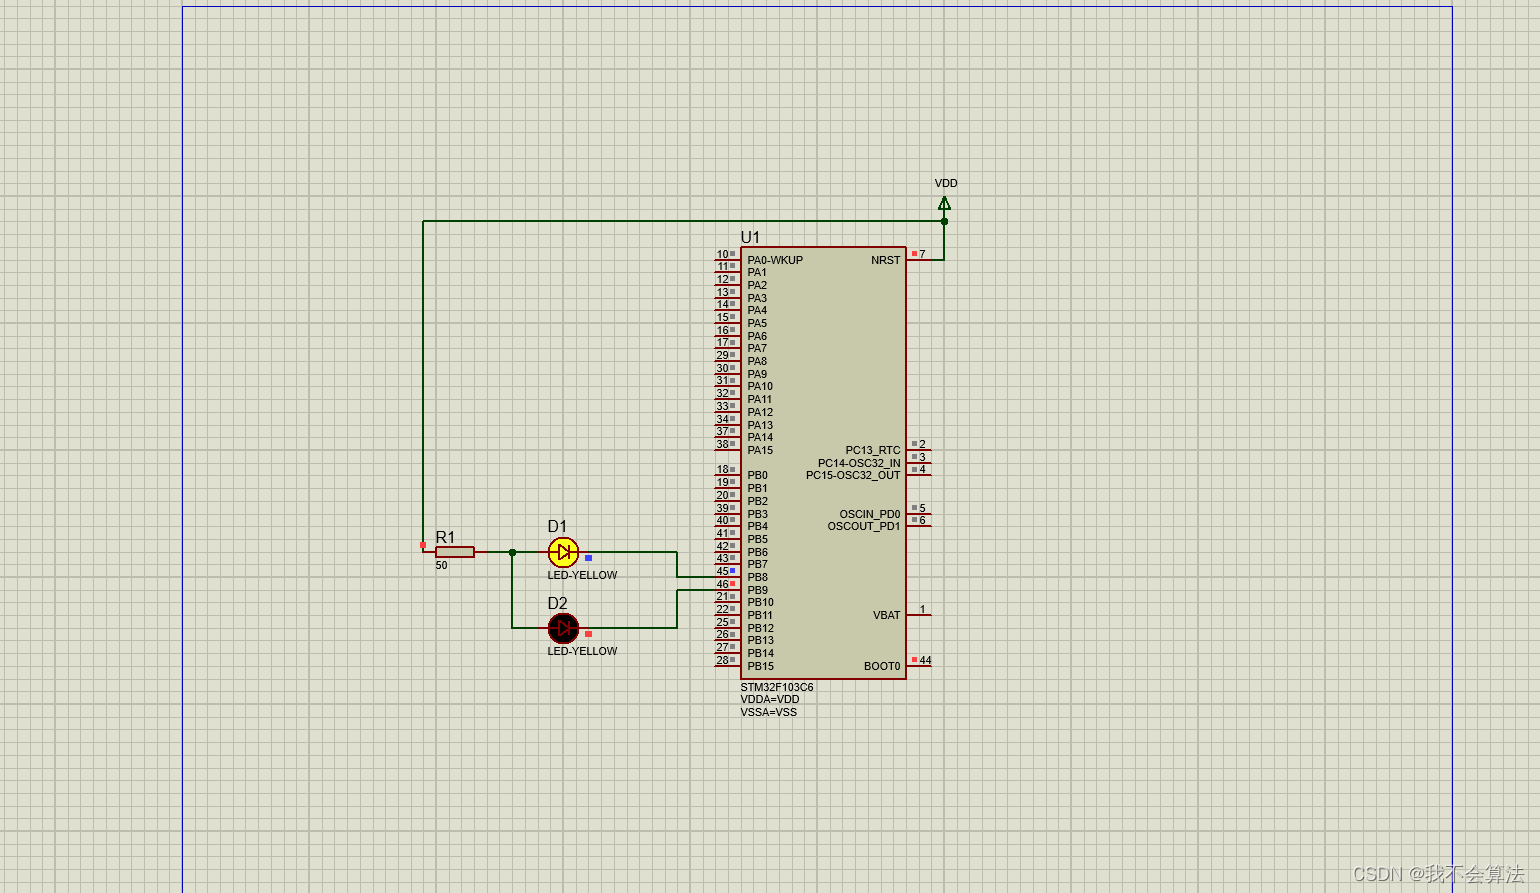This screenshot has height=893, width=1540.
Task: Click LED-YELLOW text under D1
Action: point(582,575)
